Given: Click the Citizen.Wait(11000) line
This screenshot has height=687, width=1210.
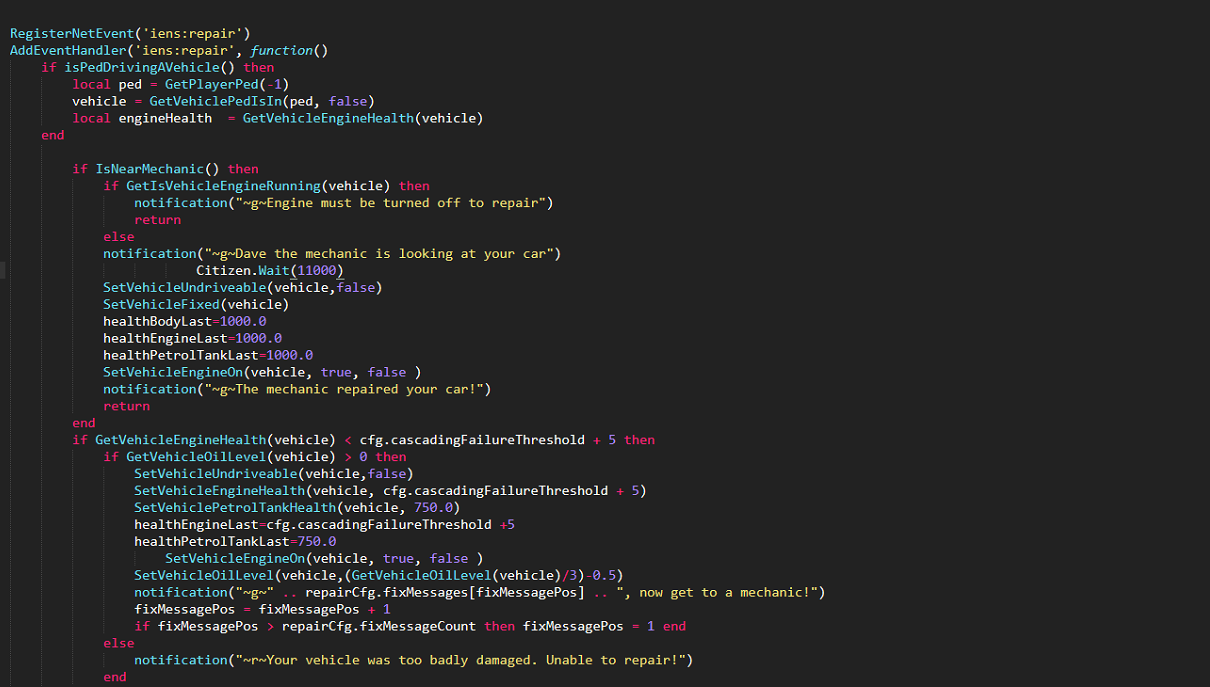Looking at the screenshot, I should [270, 270].
